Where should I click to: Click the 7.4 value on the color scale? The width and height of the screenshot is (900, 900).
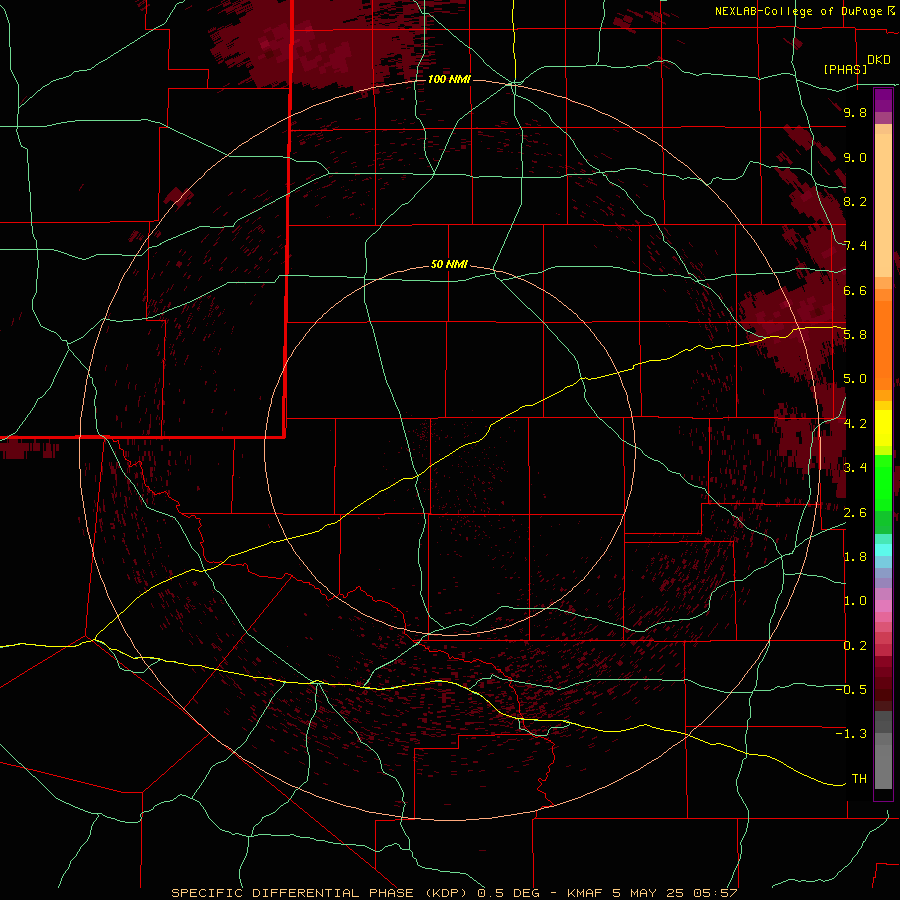(855, 246)
